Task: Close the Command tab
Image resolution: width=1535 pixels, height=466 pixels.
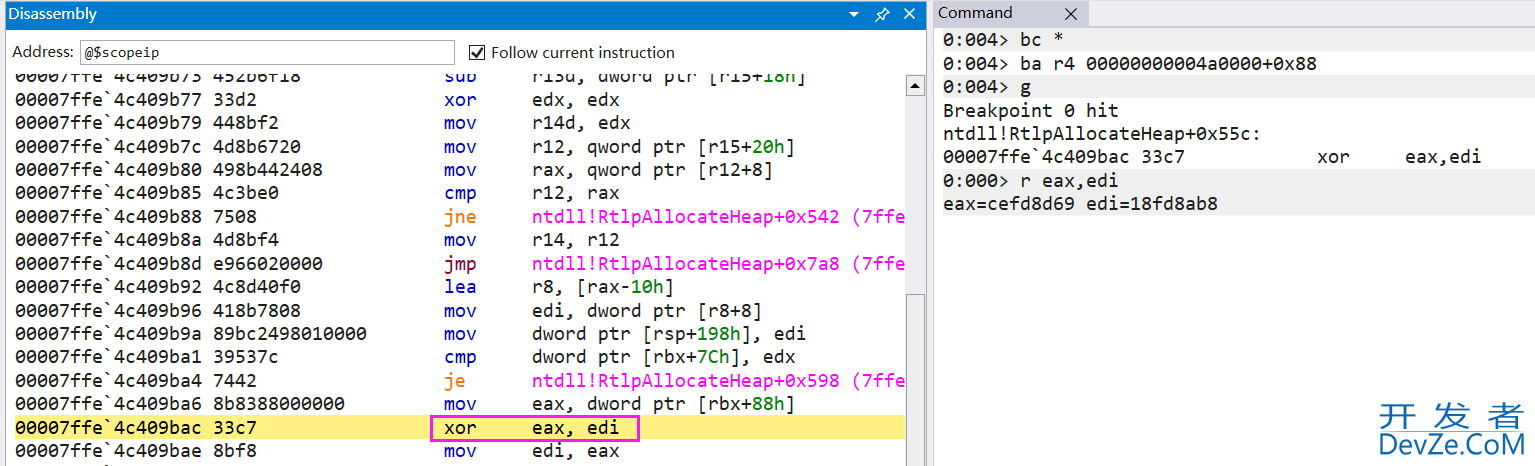Action: [1071, 14]
